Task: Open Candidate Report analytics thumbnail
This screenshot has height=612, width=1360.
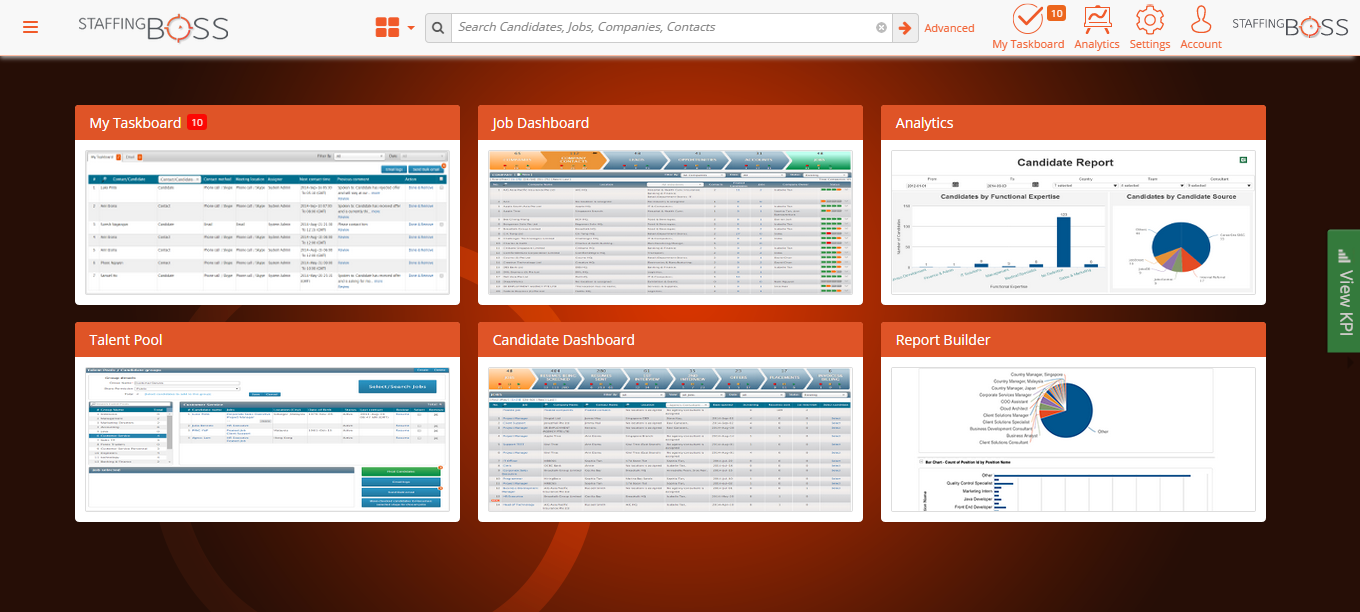Action: click(1073, 222)
